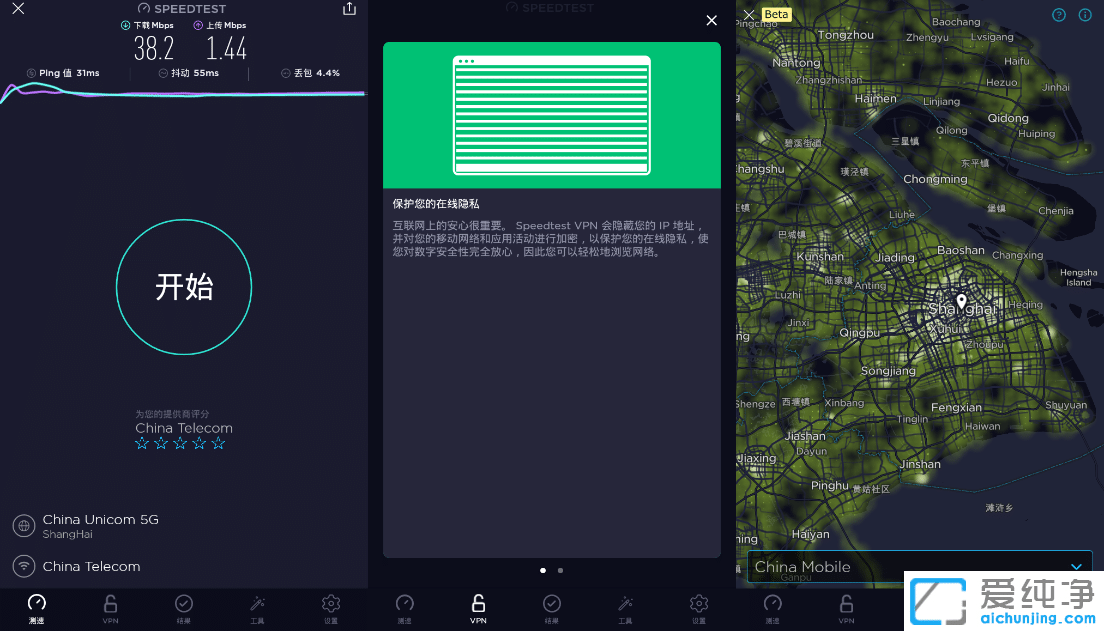Screen dimensions: 1104x631
Task: Open the 结果 checkmark tab in the middle panel
Action: (x=552, y=609)
